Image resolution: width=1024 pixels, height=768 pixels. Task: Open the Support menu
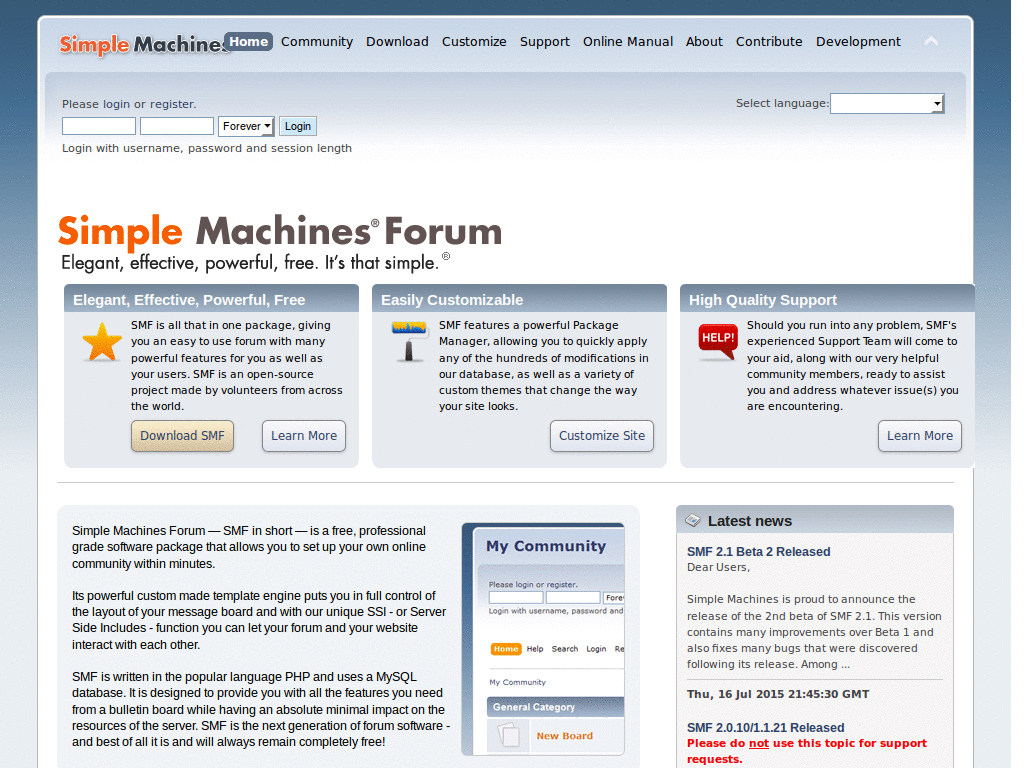[545, 41]
